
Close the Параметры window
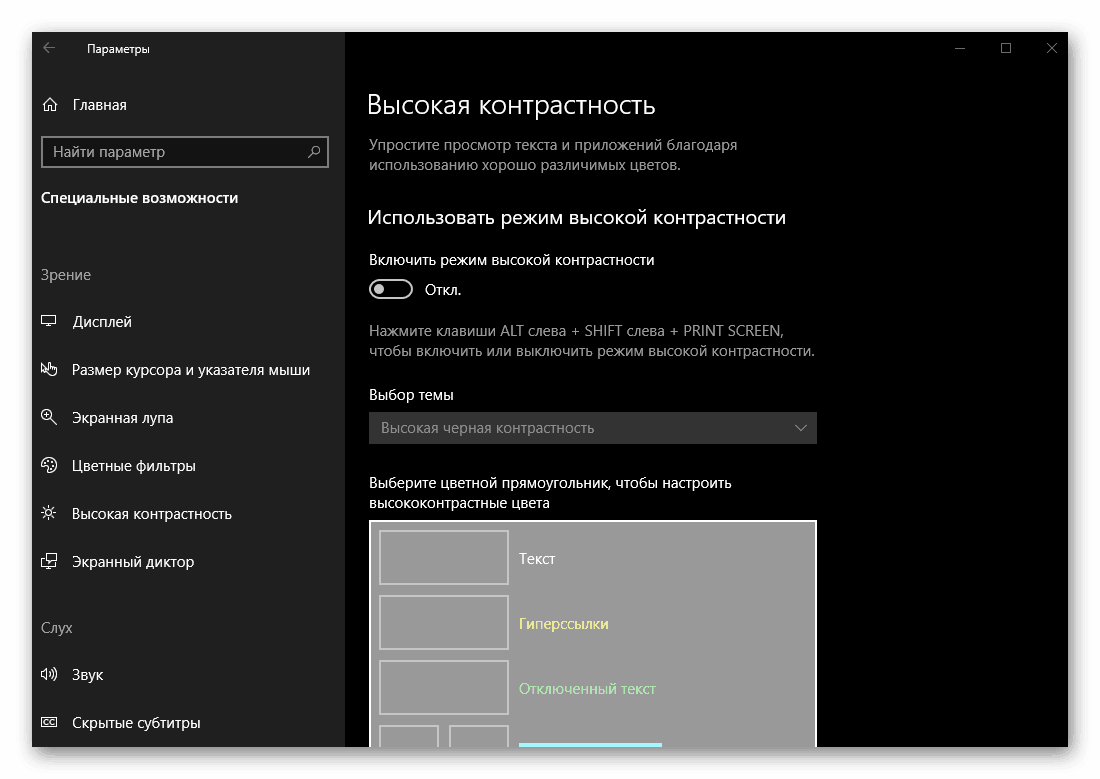tap(1051, 48)
